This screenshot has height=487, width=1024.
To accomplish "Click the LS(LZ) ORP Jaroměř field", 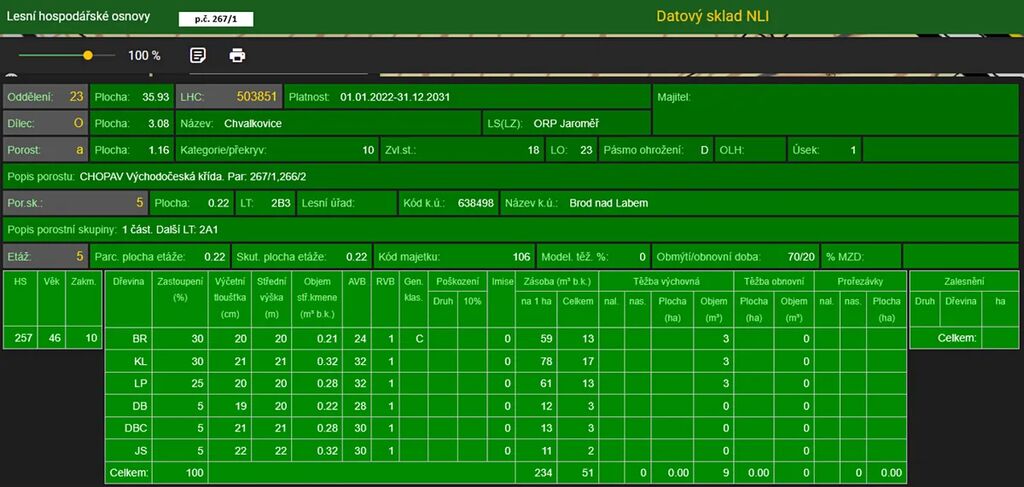I will coord(565,123).
